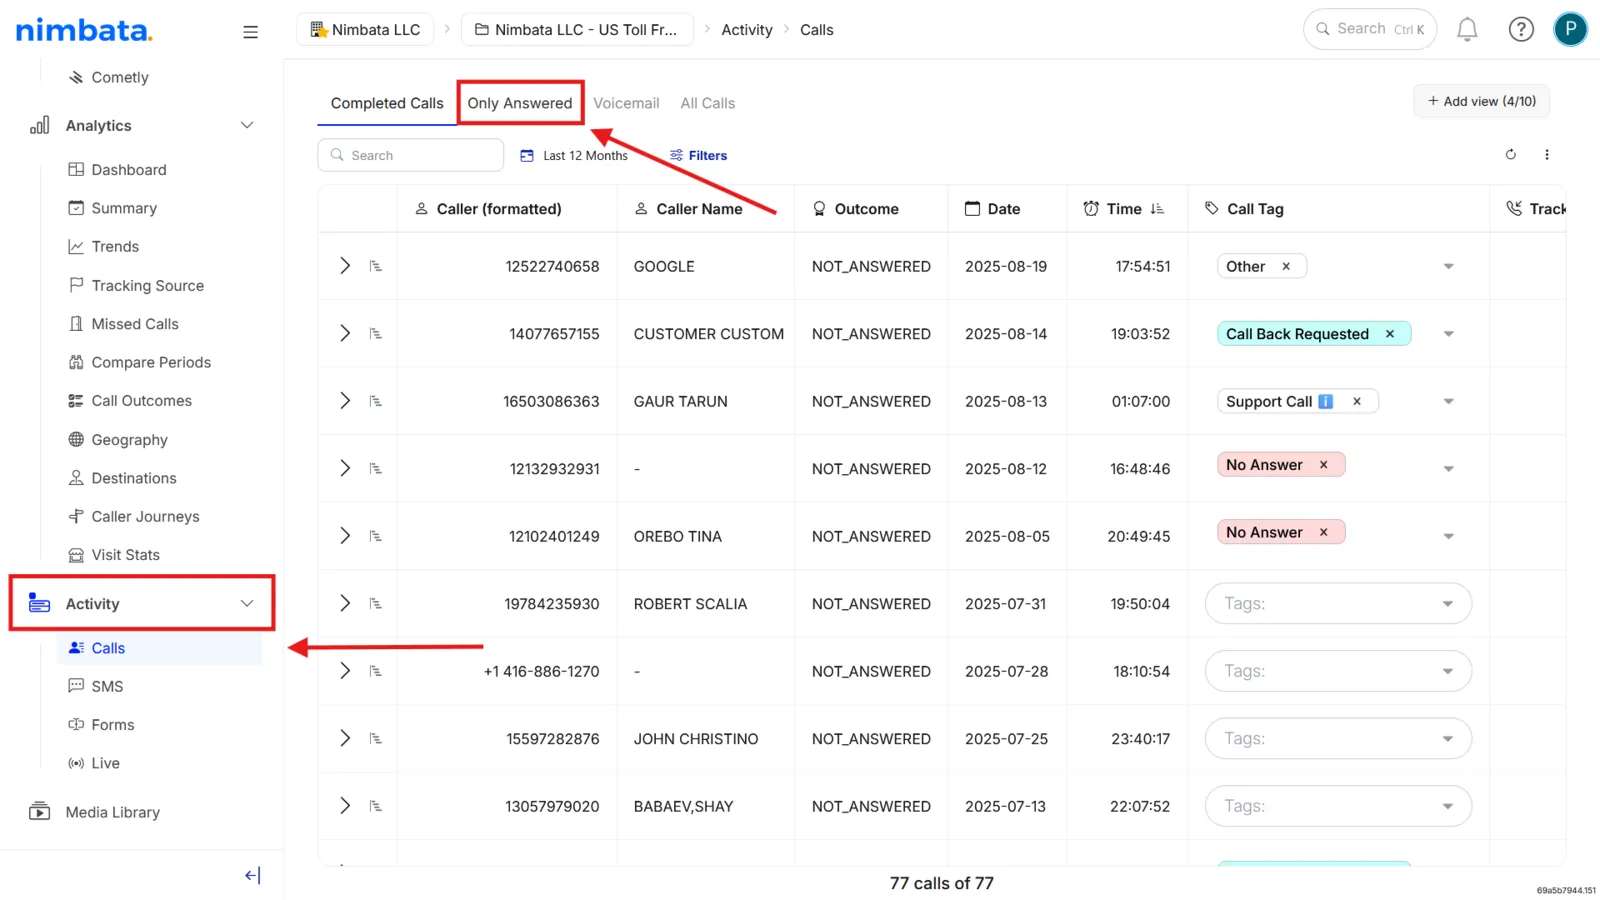Change the Last 12 Months date range
The image size is (1600, 900).
[574, 155]
